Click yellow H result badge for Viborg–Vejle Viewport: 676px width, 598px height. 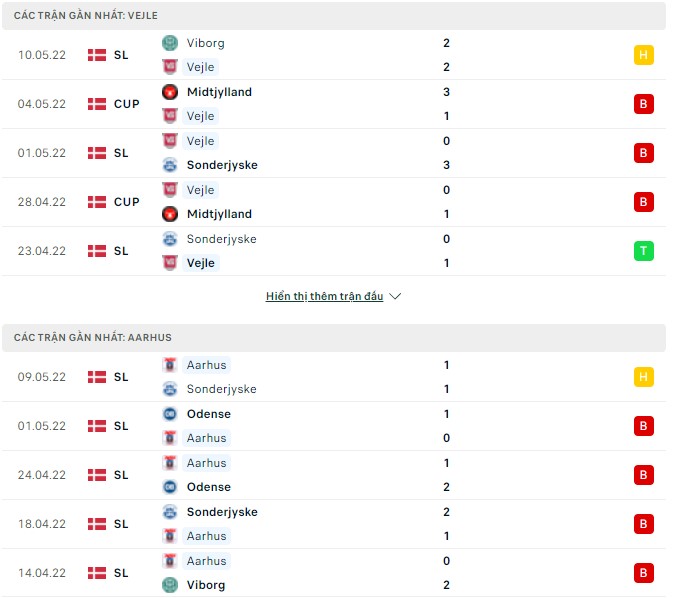pos(644,55)
